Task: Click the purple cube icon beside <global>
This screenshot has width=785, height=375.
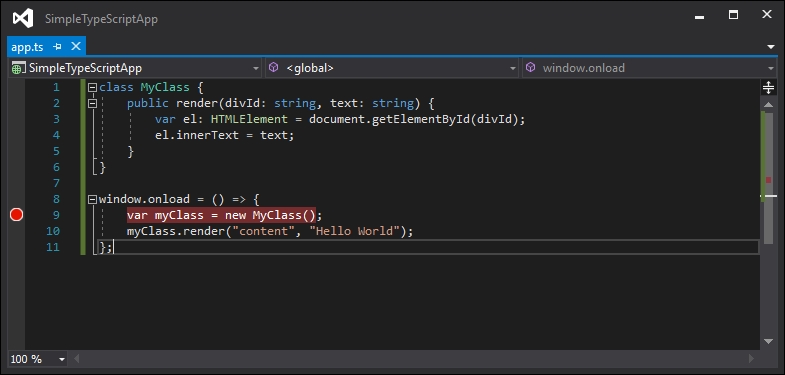Action: click(273, 68)
